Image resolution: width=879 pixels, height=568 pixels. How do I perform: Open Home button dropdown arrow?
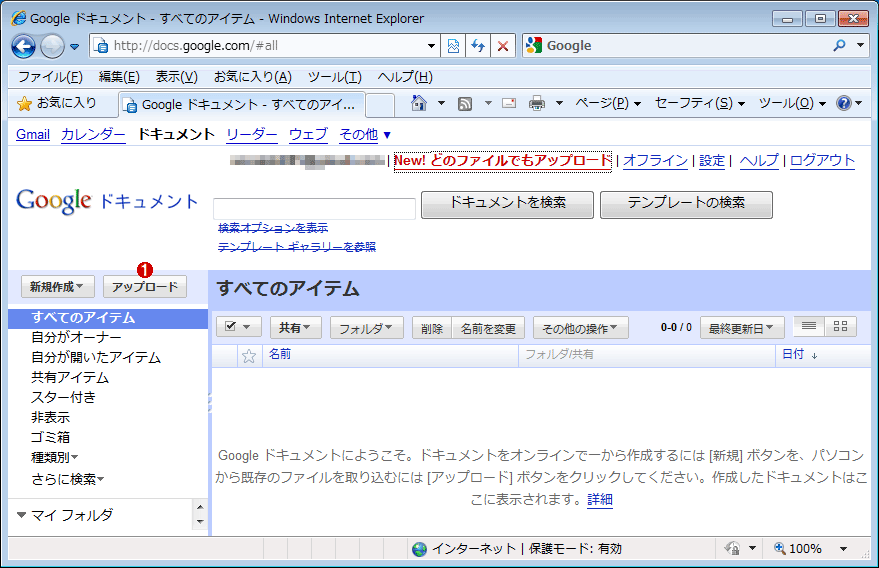coord(441,103)
